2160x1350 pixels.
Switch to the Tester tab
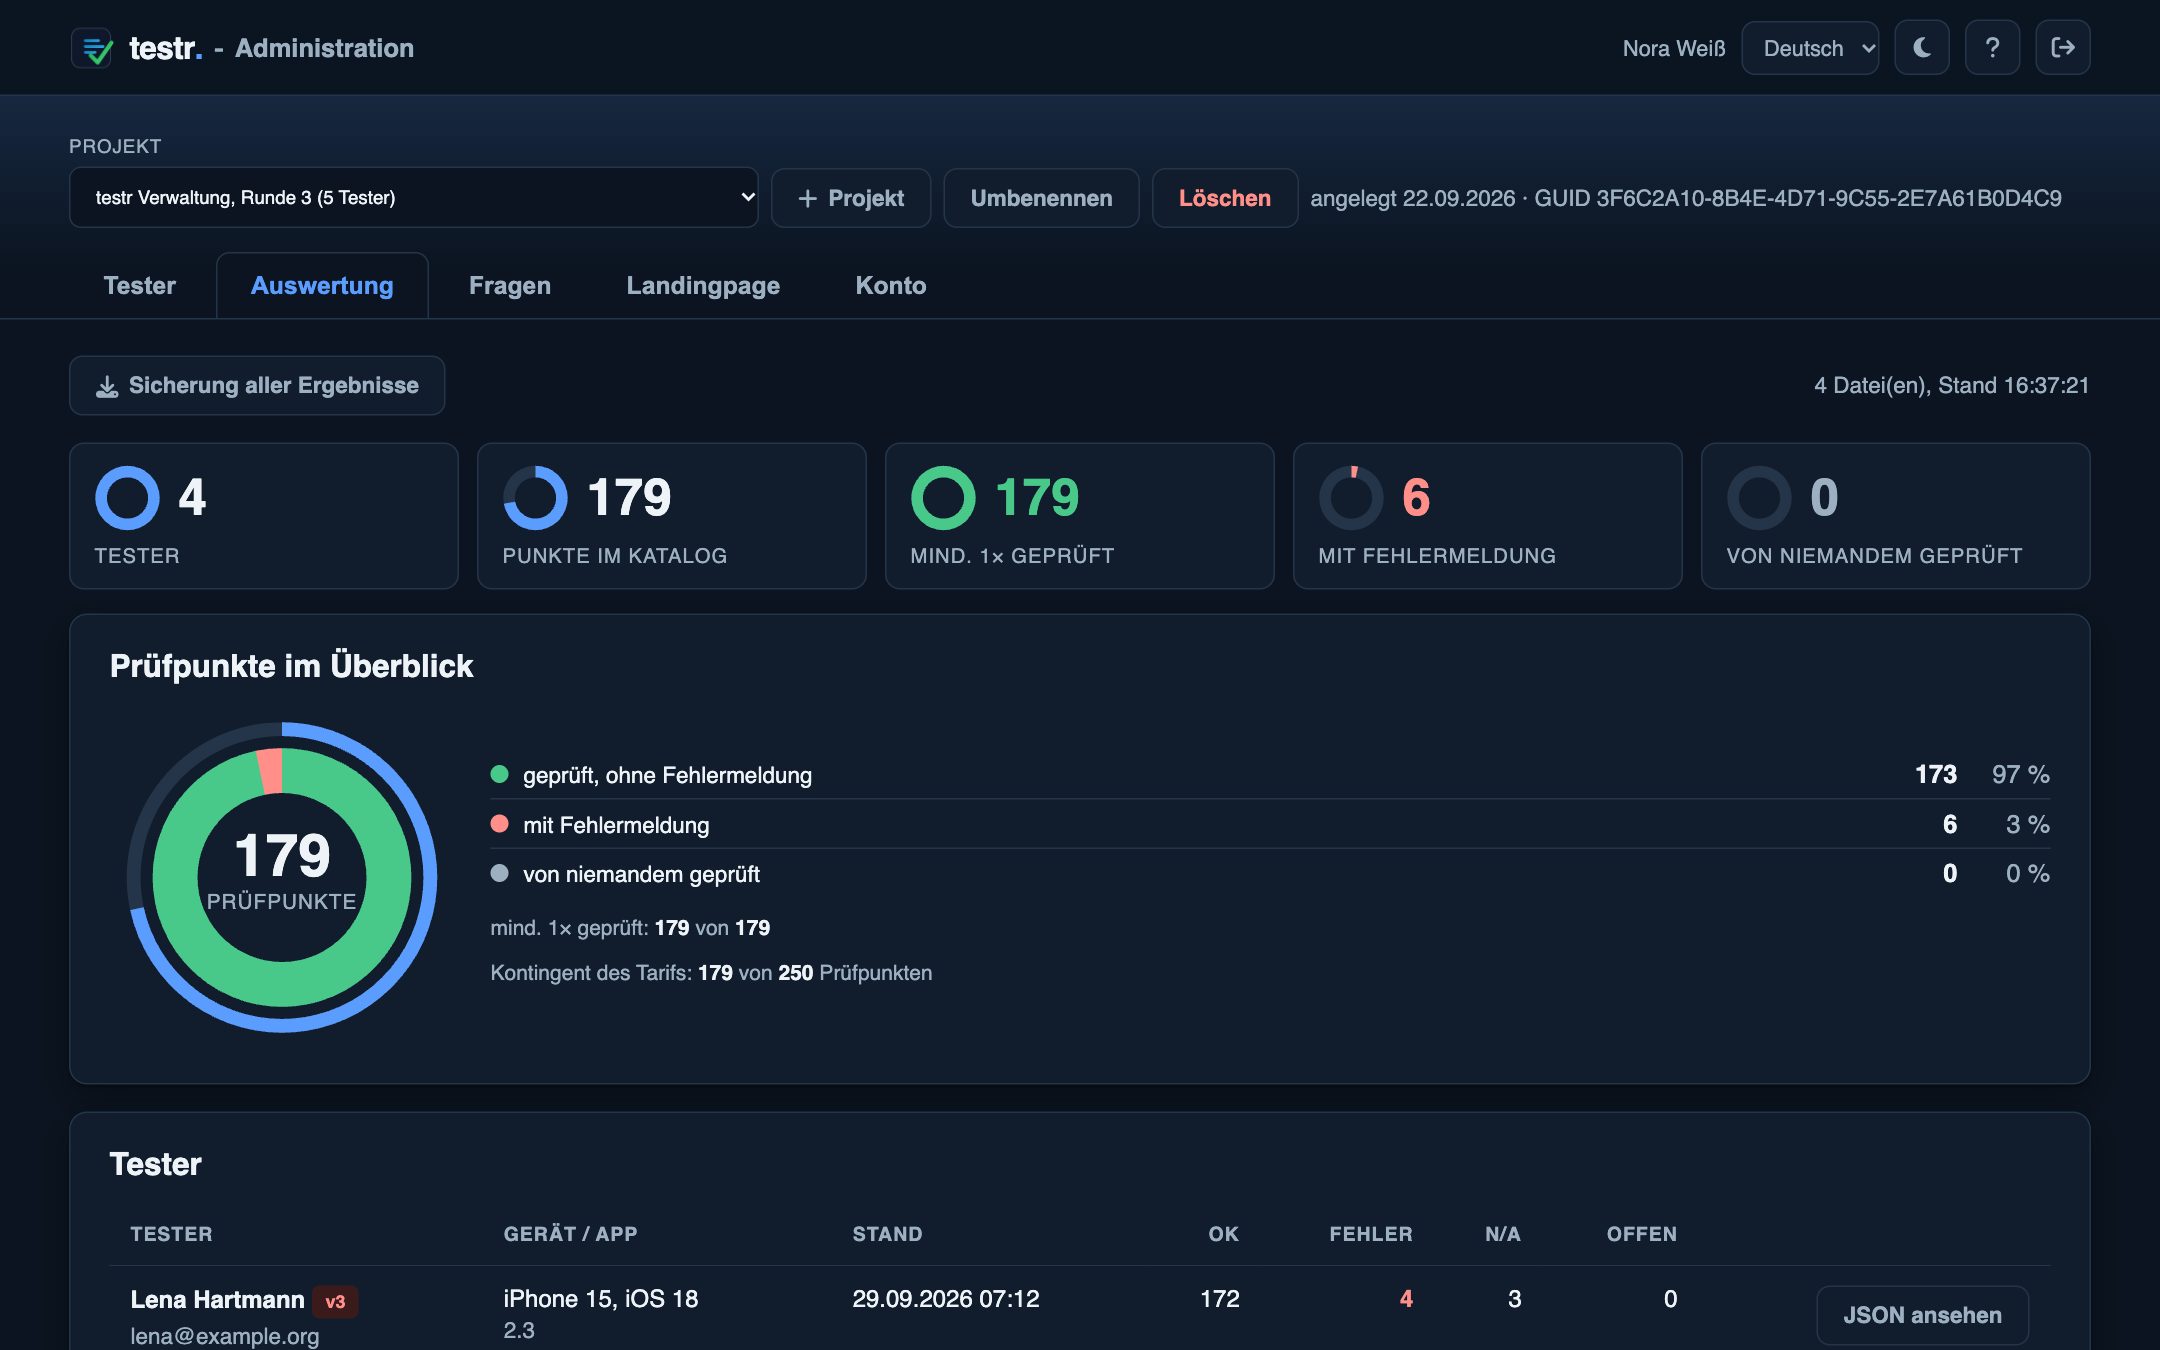[140, 286]
